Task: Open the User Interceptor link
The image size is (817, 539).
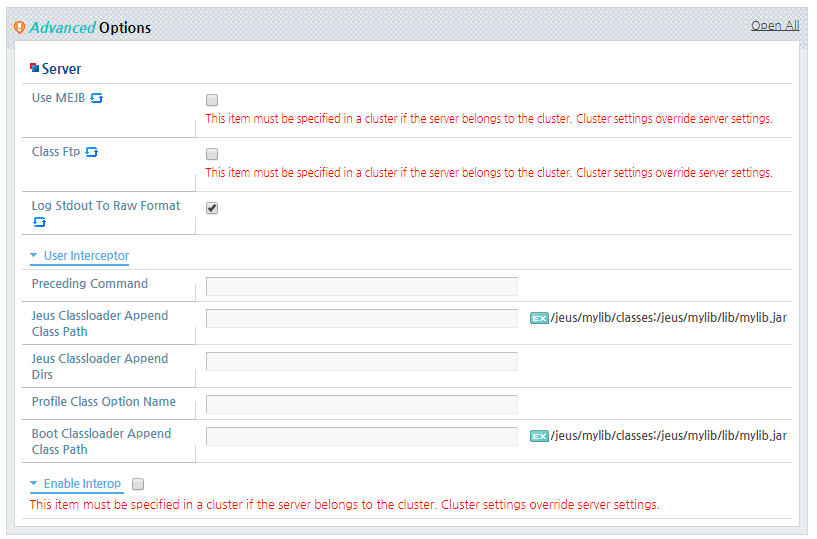Action: point(86,256)
